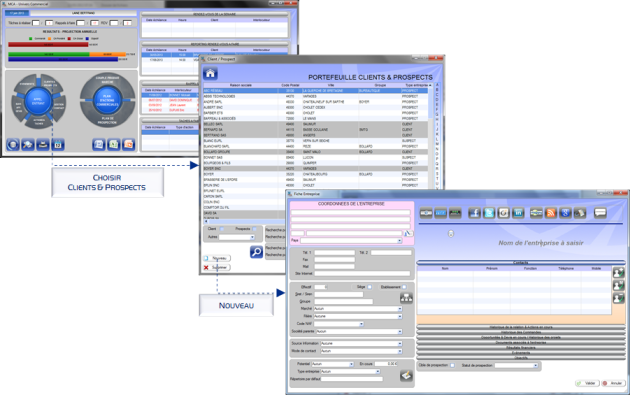Expand Opportunités & Devis en cours bar
This screenshot has width=630, height=395.
point(521,338)
